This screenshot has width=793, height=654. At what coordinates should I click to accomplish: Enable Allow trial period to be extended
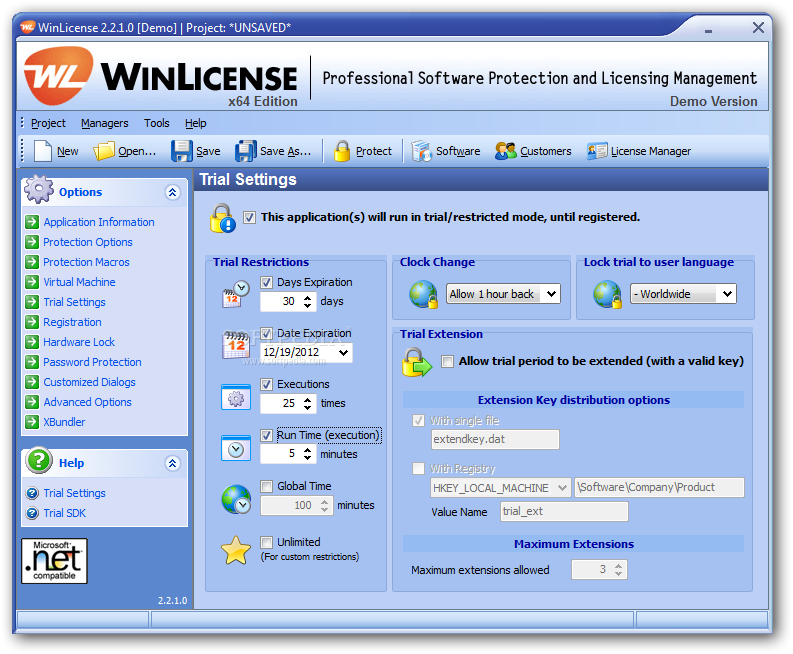click(x=447, y=361)
